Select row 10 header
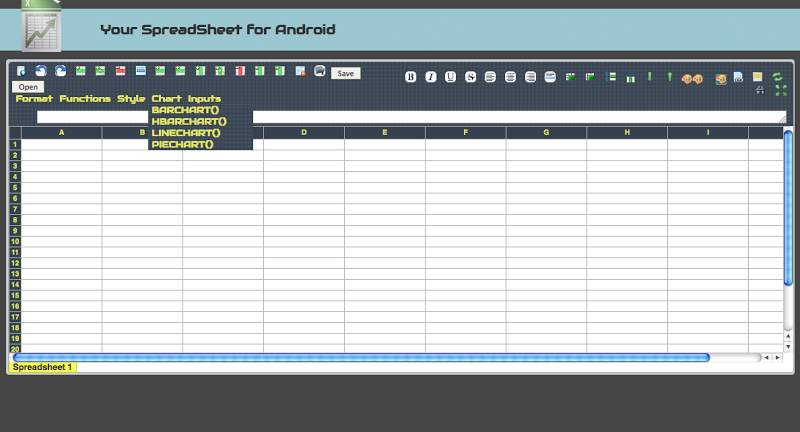 point(15,242)
